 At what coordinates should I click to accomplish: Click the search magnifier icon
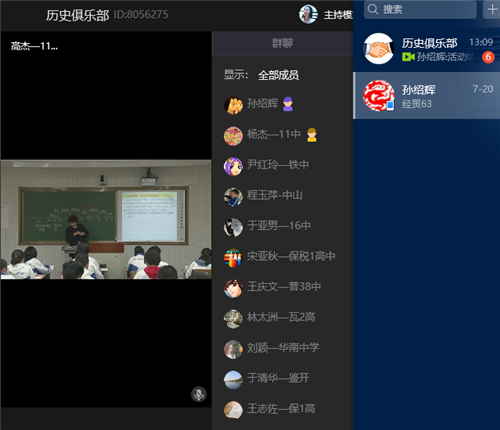click(373, 9)
